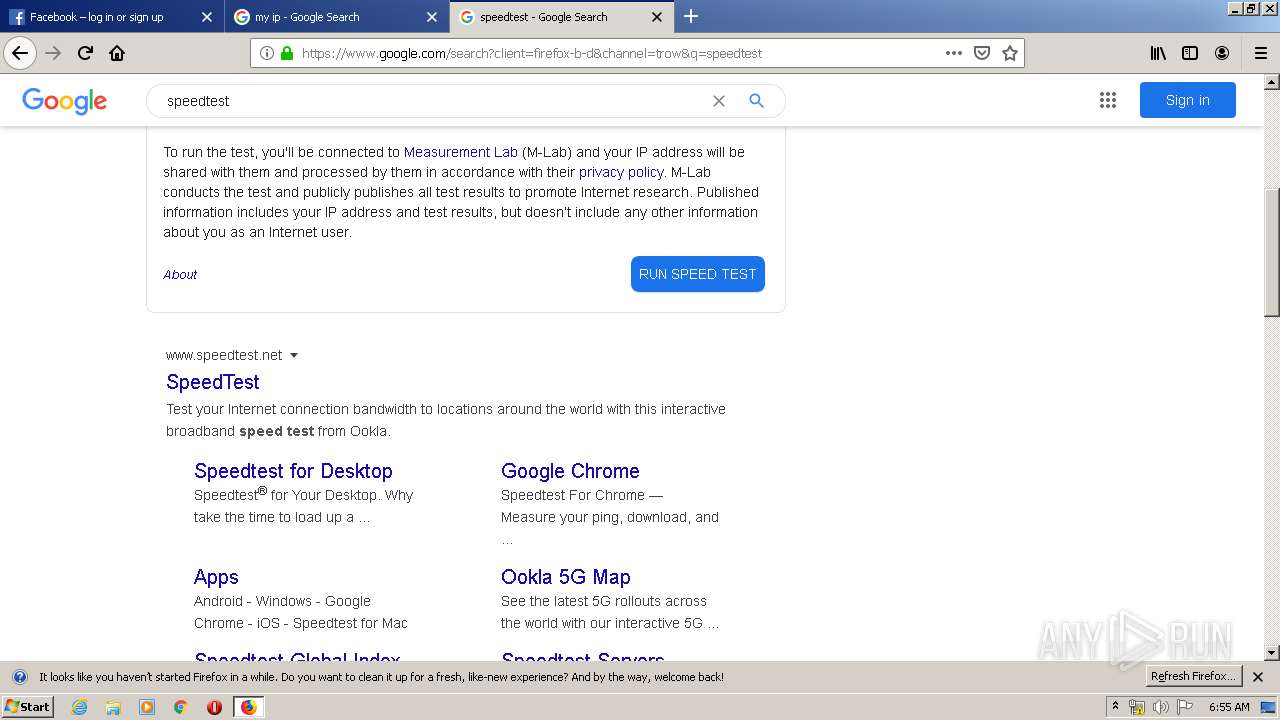This screenshot has height=720, width=1280.
Task: Open the Speedtest for Desktop link
Action: pyautogui.click(x=293, y=471)
